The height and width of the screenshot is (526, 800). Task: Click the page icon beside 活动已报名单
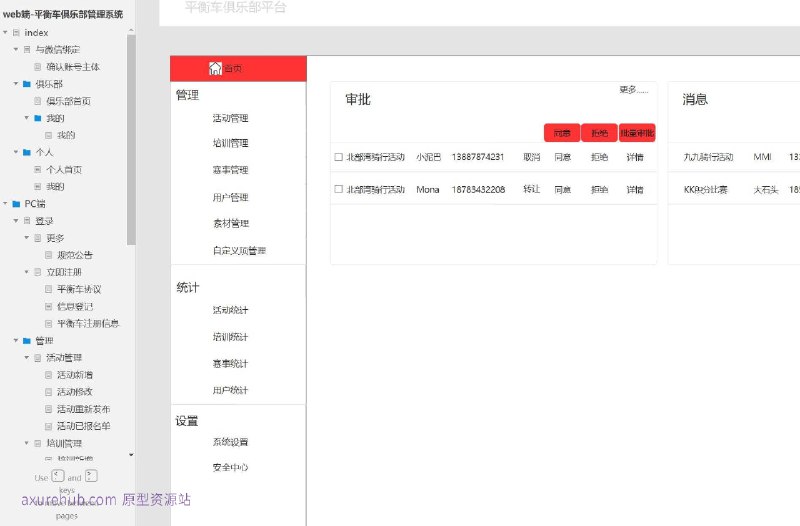(48, 426)
